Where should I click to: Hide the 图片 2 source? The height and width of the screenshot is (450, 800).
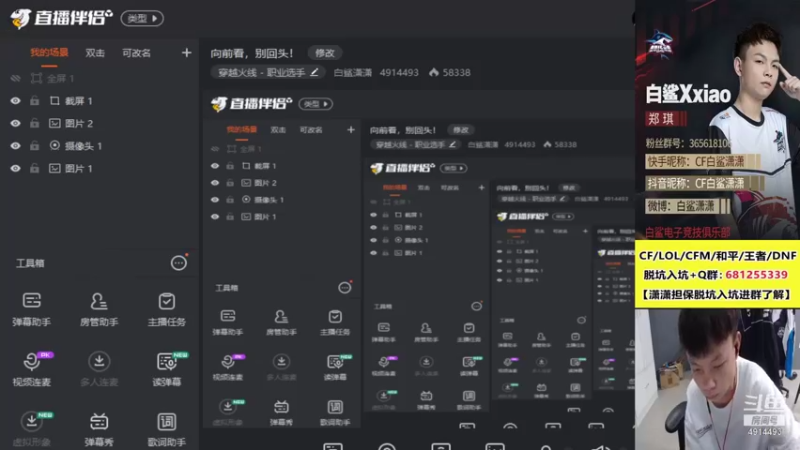(x=15, y=123)
